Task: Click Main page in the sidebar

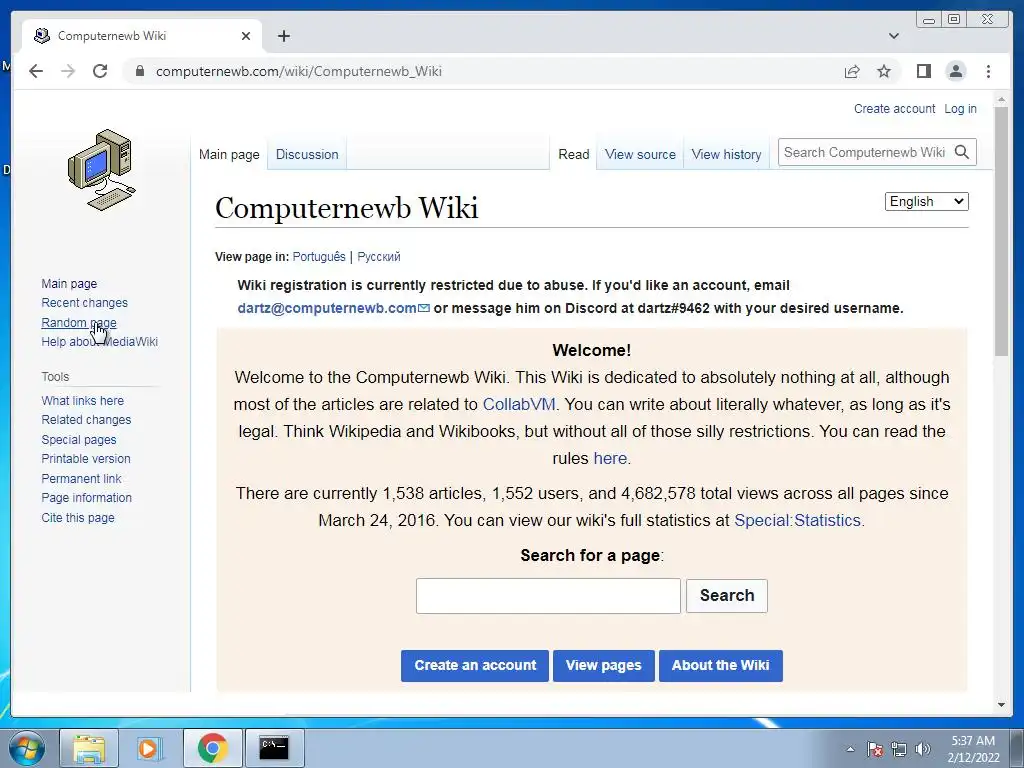Action: click(x=69, y=283)
